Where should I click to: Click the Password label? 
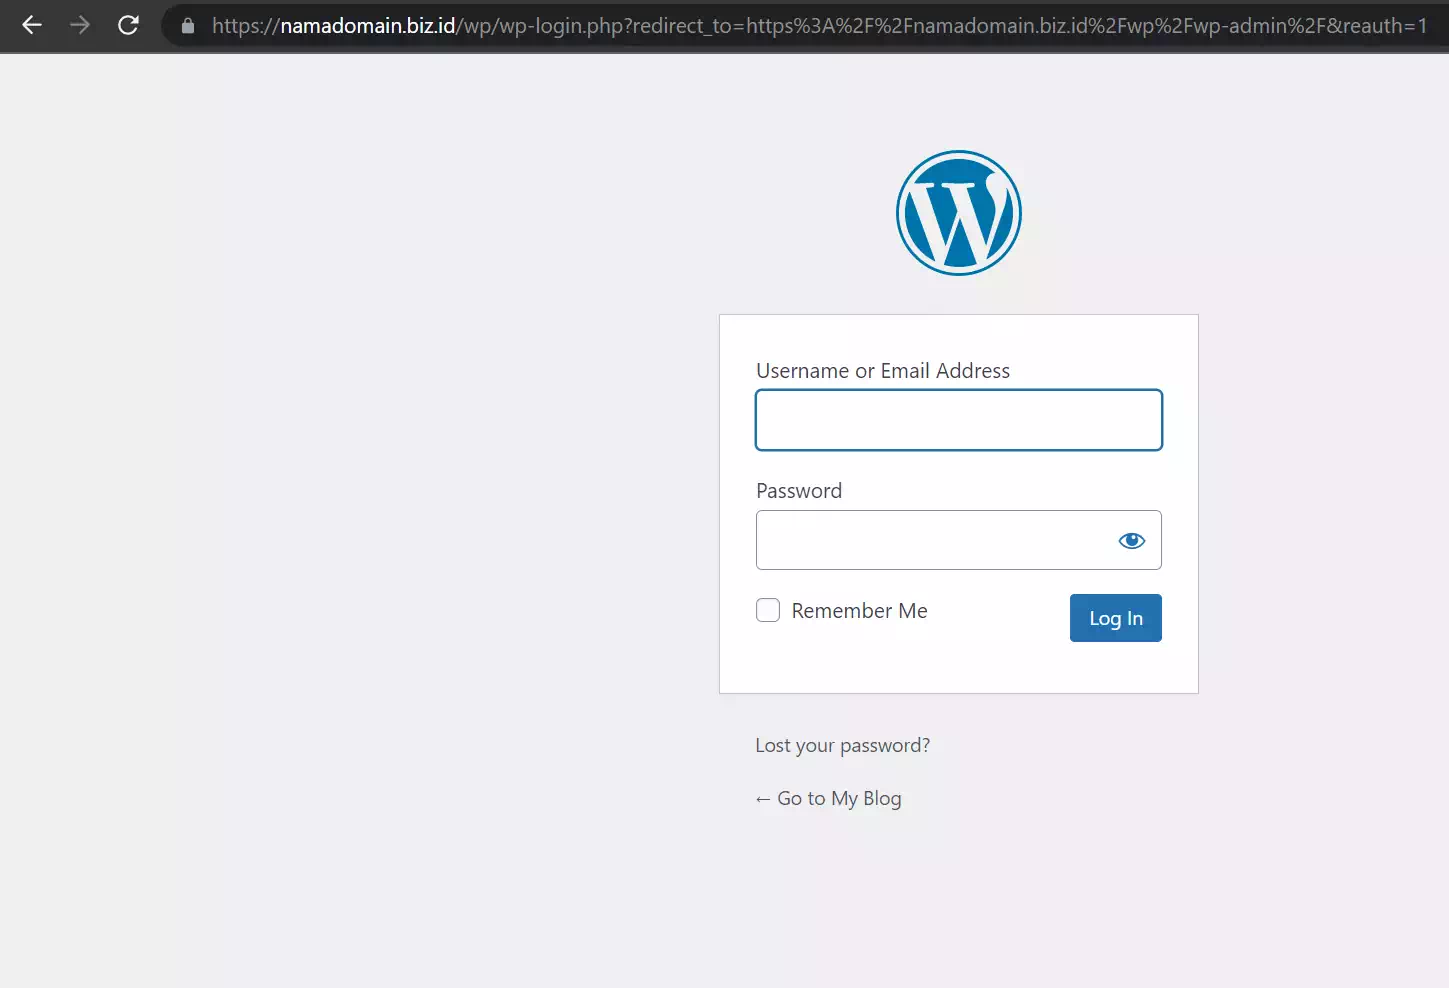point(799,490)
